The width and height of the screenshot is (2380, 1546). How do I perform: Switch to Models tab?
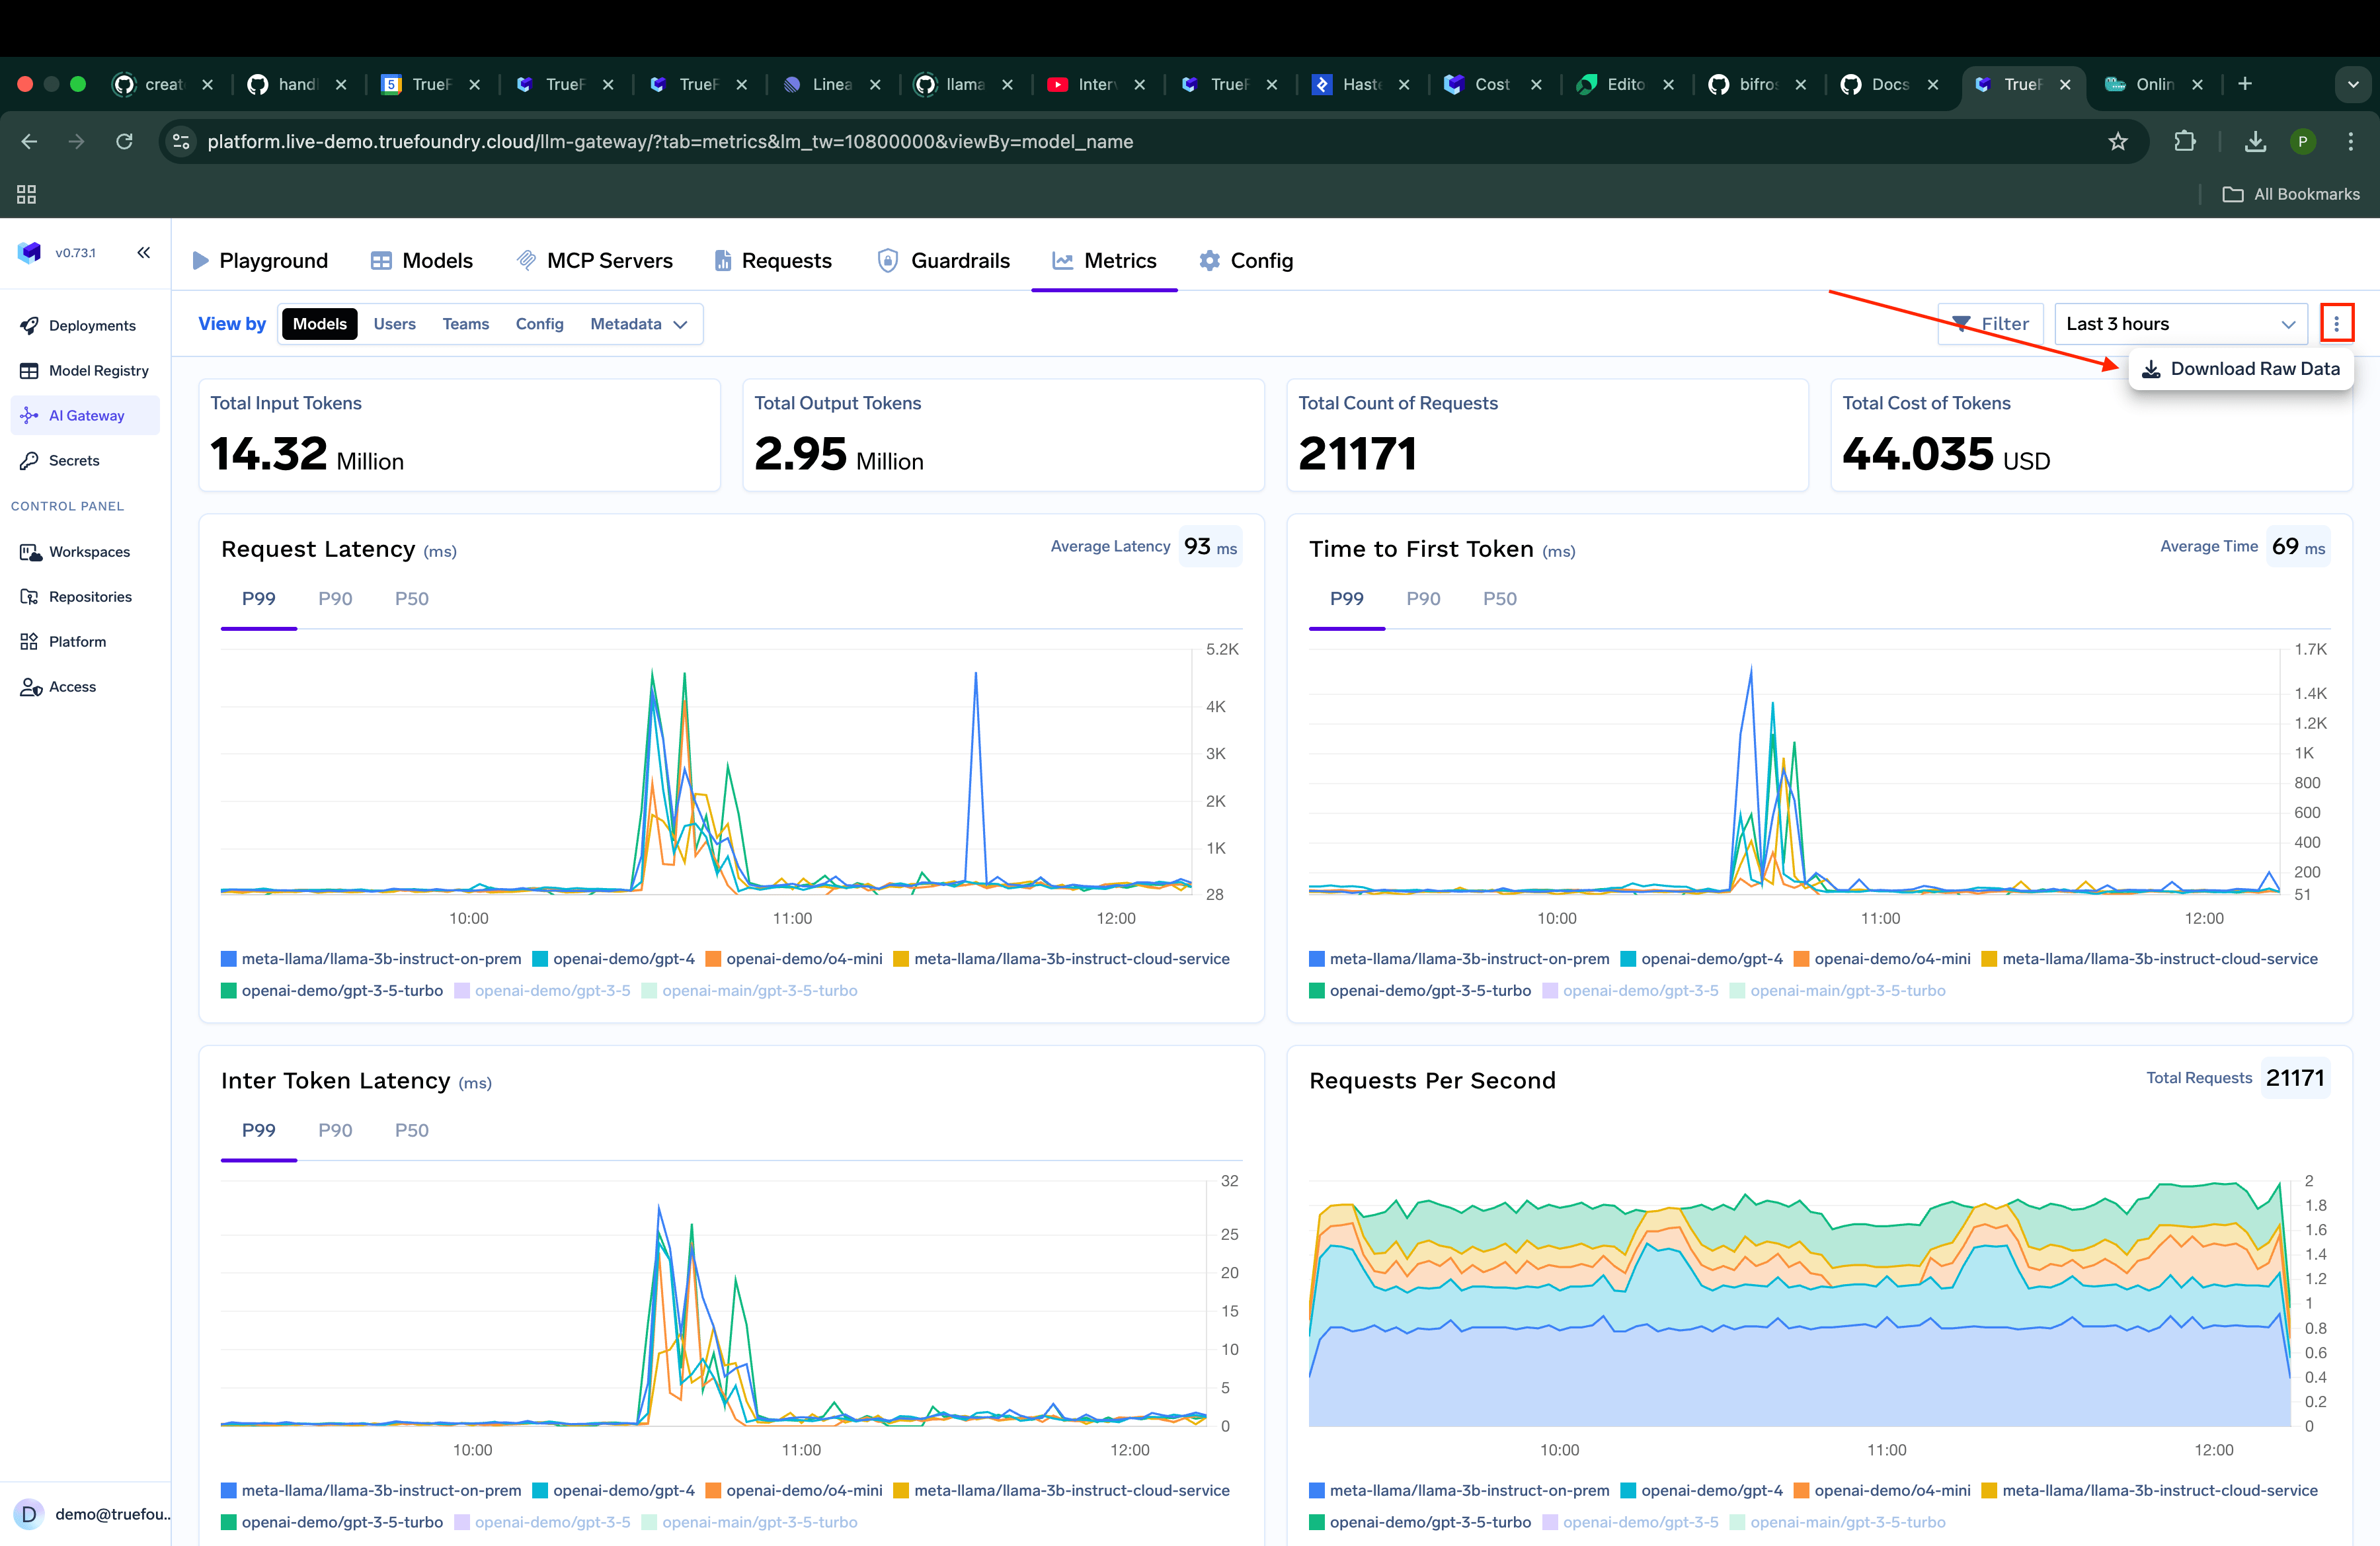click(x=421, y=261)
